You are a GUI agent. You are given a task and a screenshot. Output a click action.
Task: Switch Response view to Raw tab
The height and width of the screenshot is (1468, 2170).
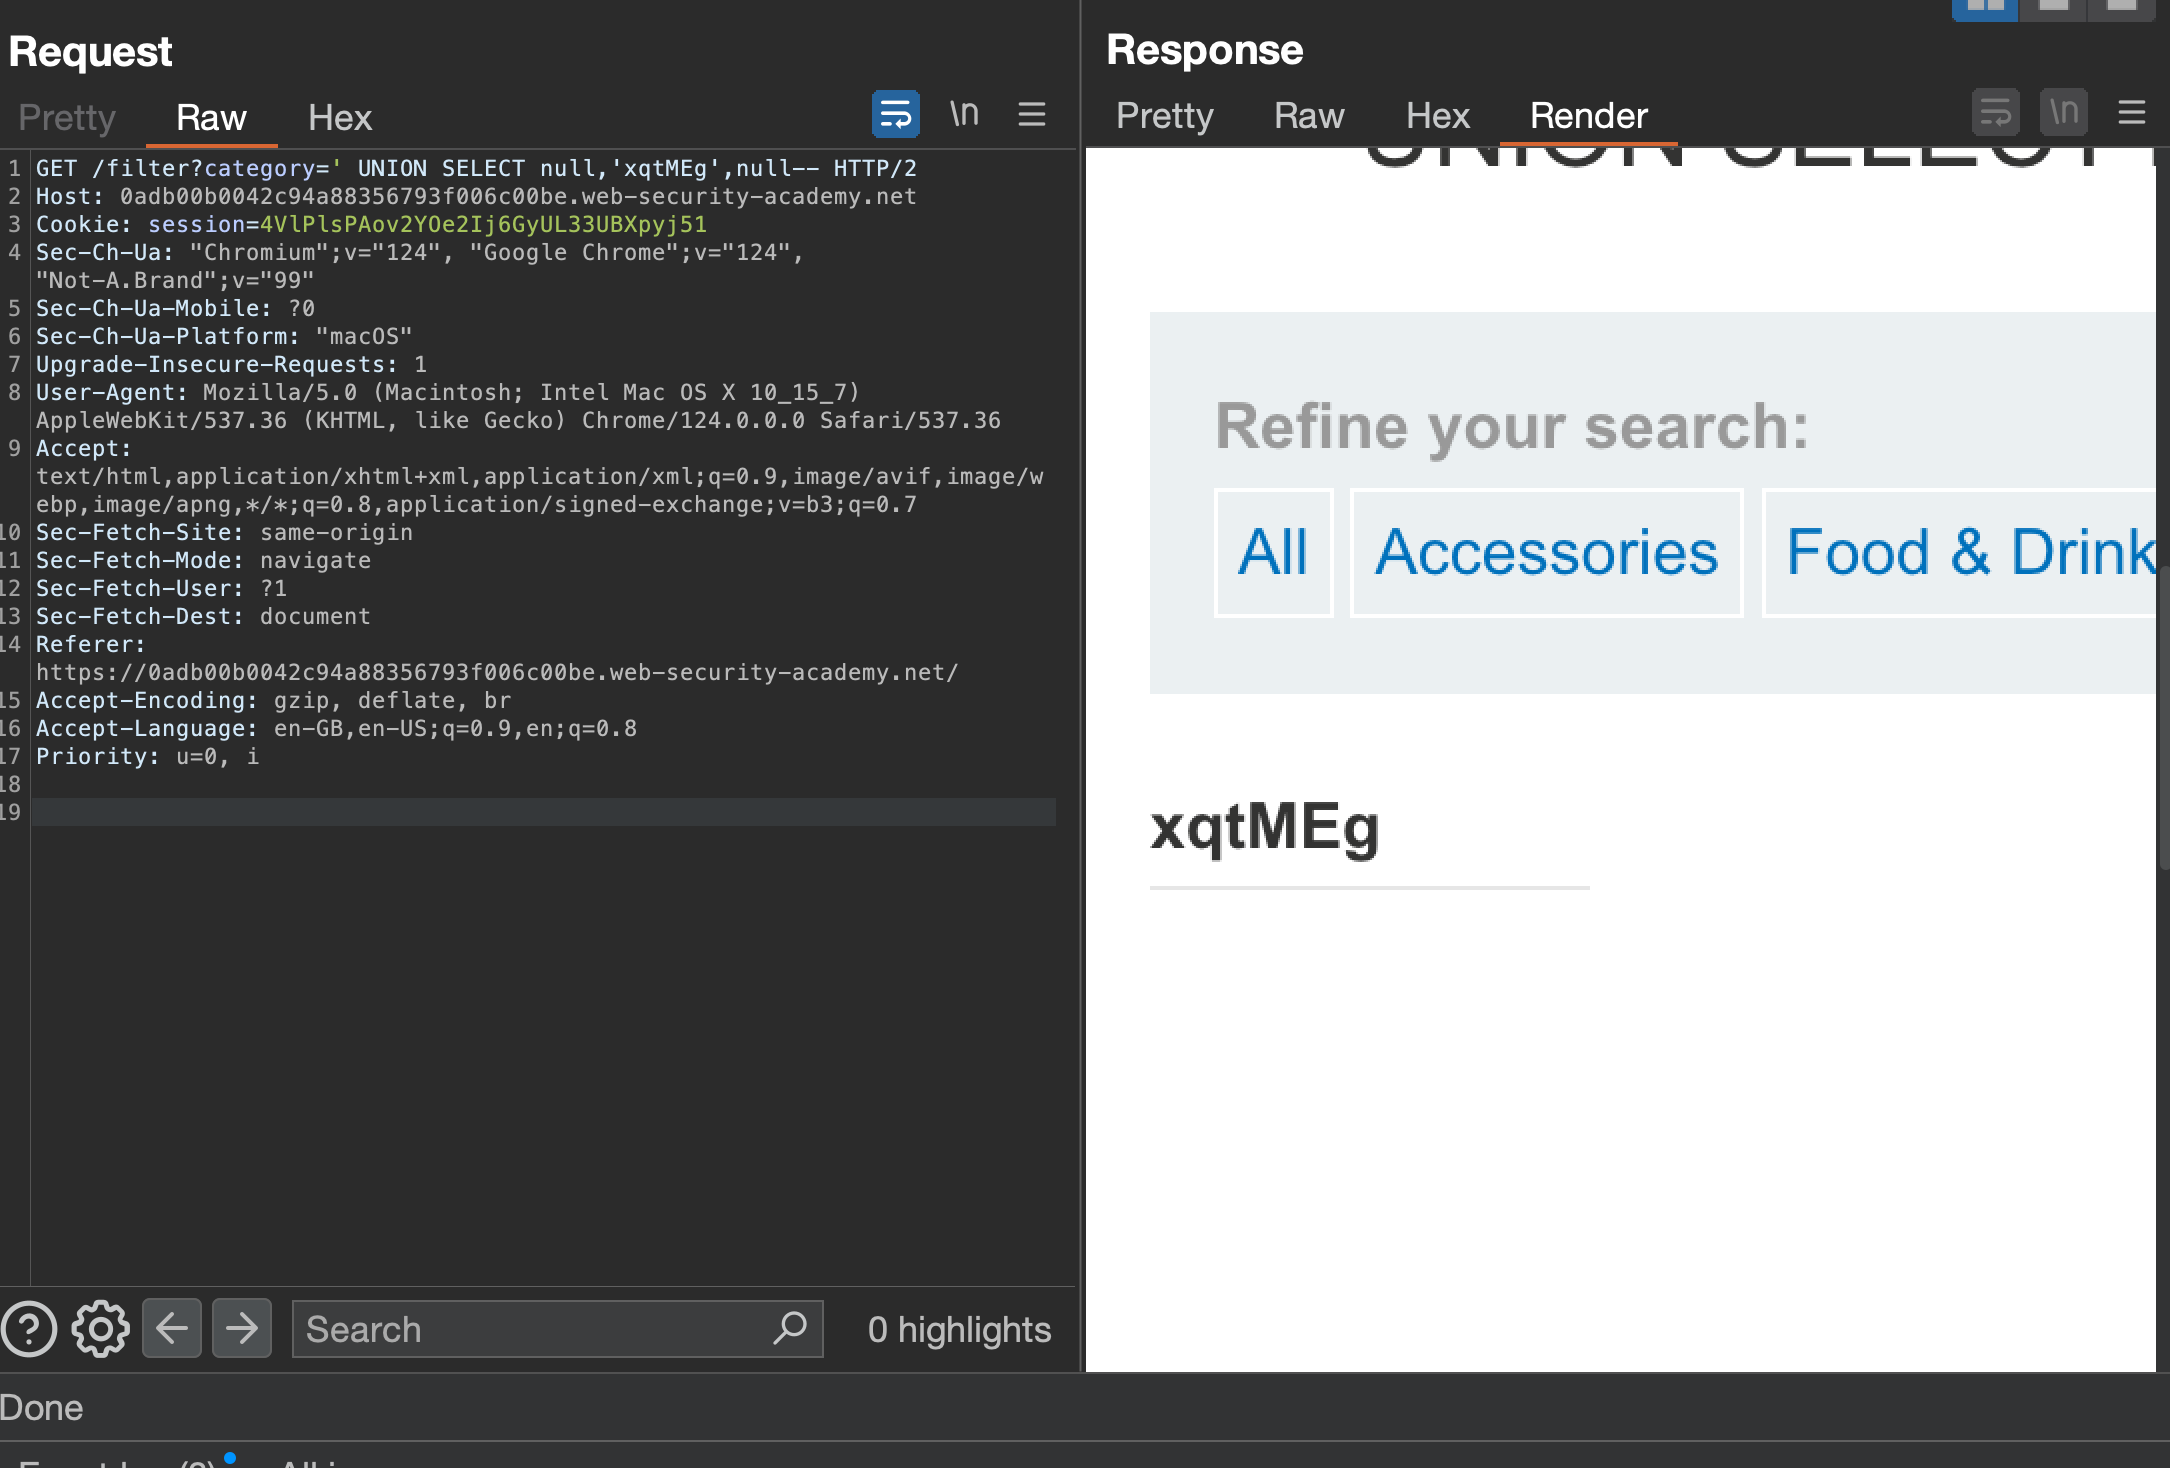[x=1308, y=116]
